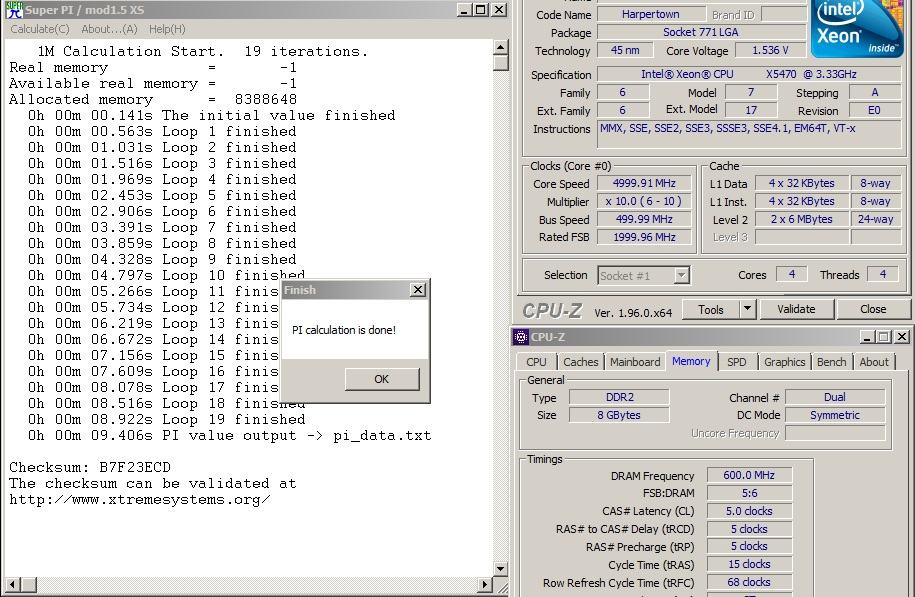
Task: Open the Graphics tab
Action: click(x=784, y=362)
